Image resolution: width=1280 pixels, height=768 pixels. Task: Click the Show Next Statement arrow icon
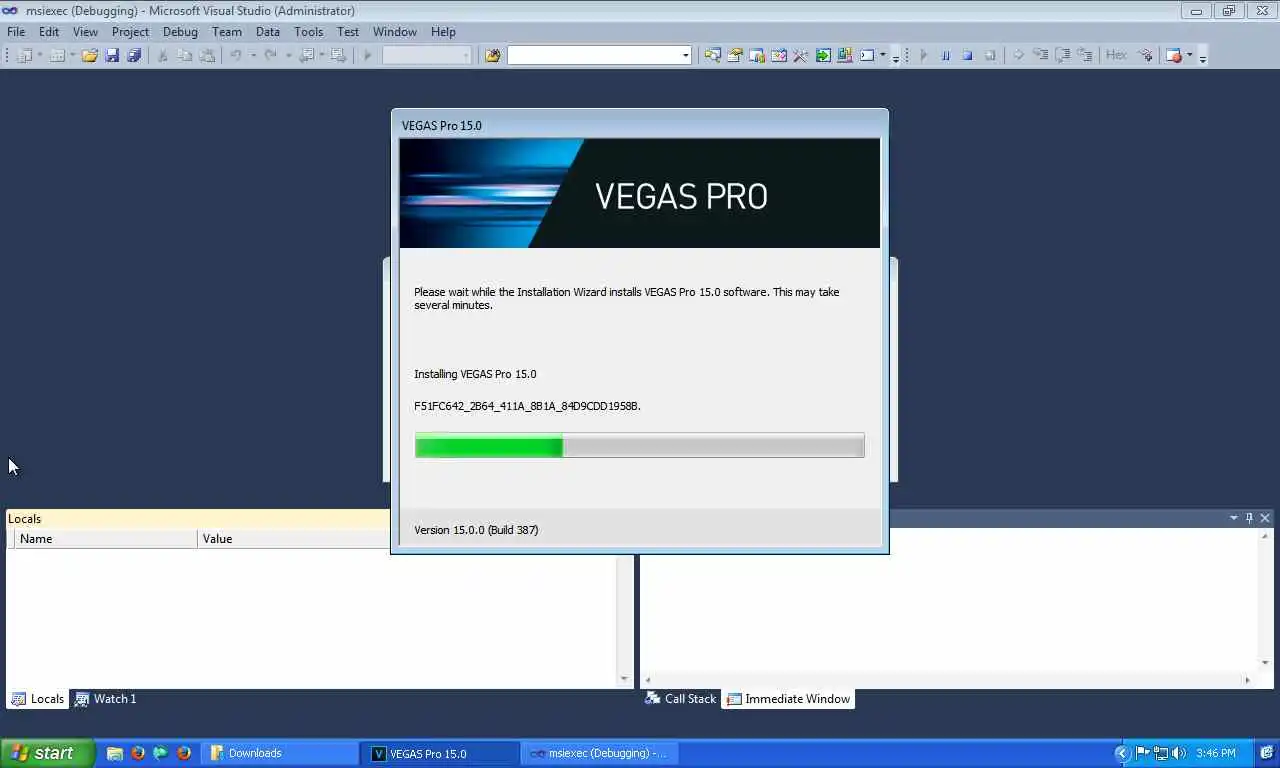click(1018, 55)
